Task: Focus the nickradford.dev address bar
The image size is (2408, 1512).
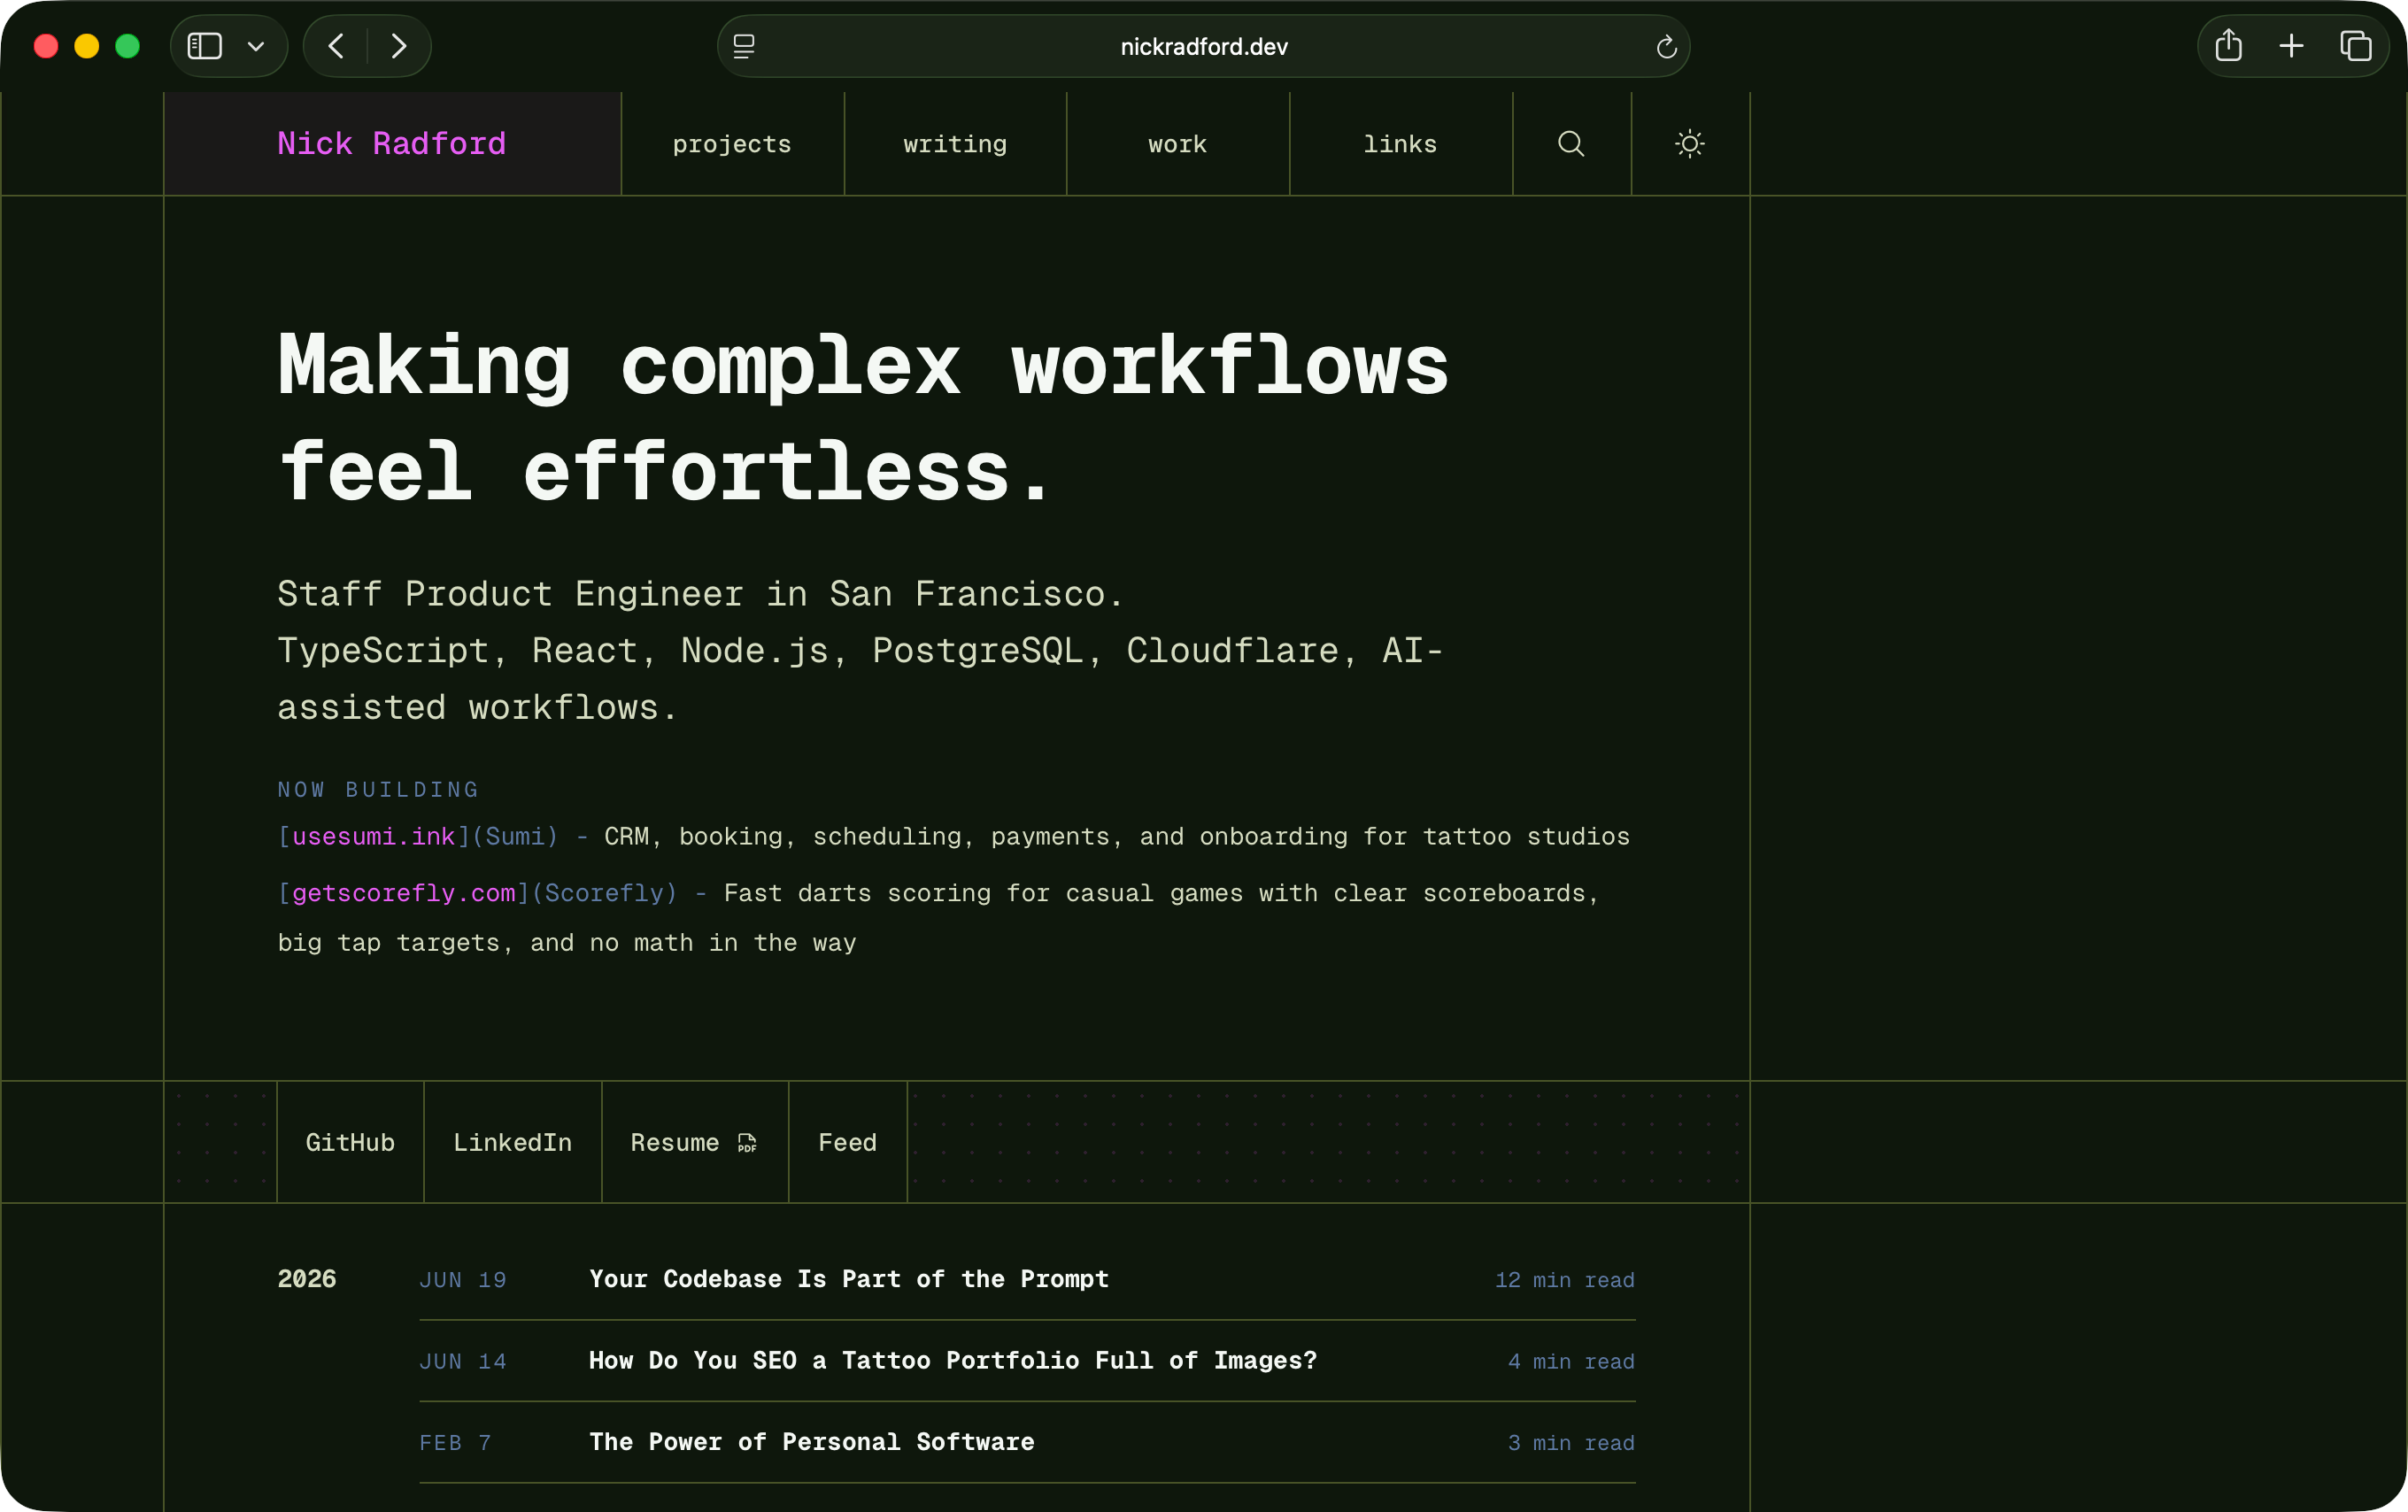Action: (1204, 46)
